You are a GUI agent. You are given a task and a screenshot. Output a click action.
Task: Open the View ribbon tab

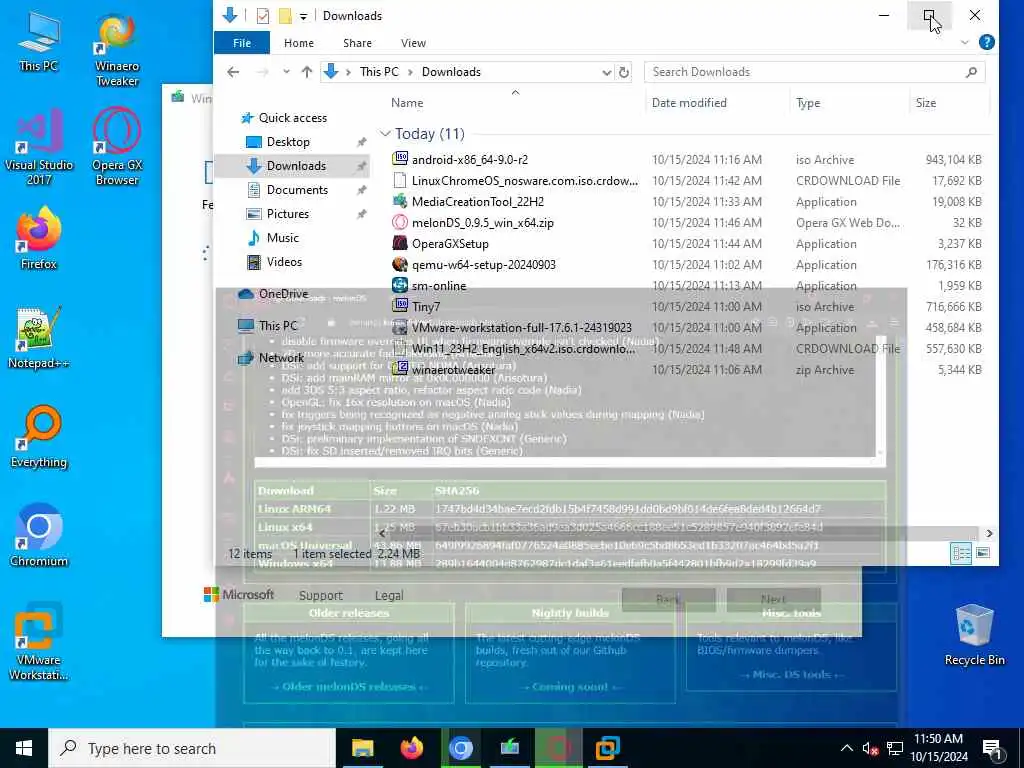(x=413, y=42)
